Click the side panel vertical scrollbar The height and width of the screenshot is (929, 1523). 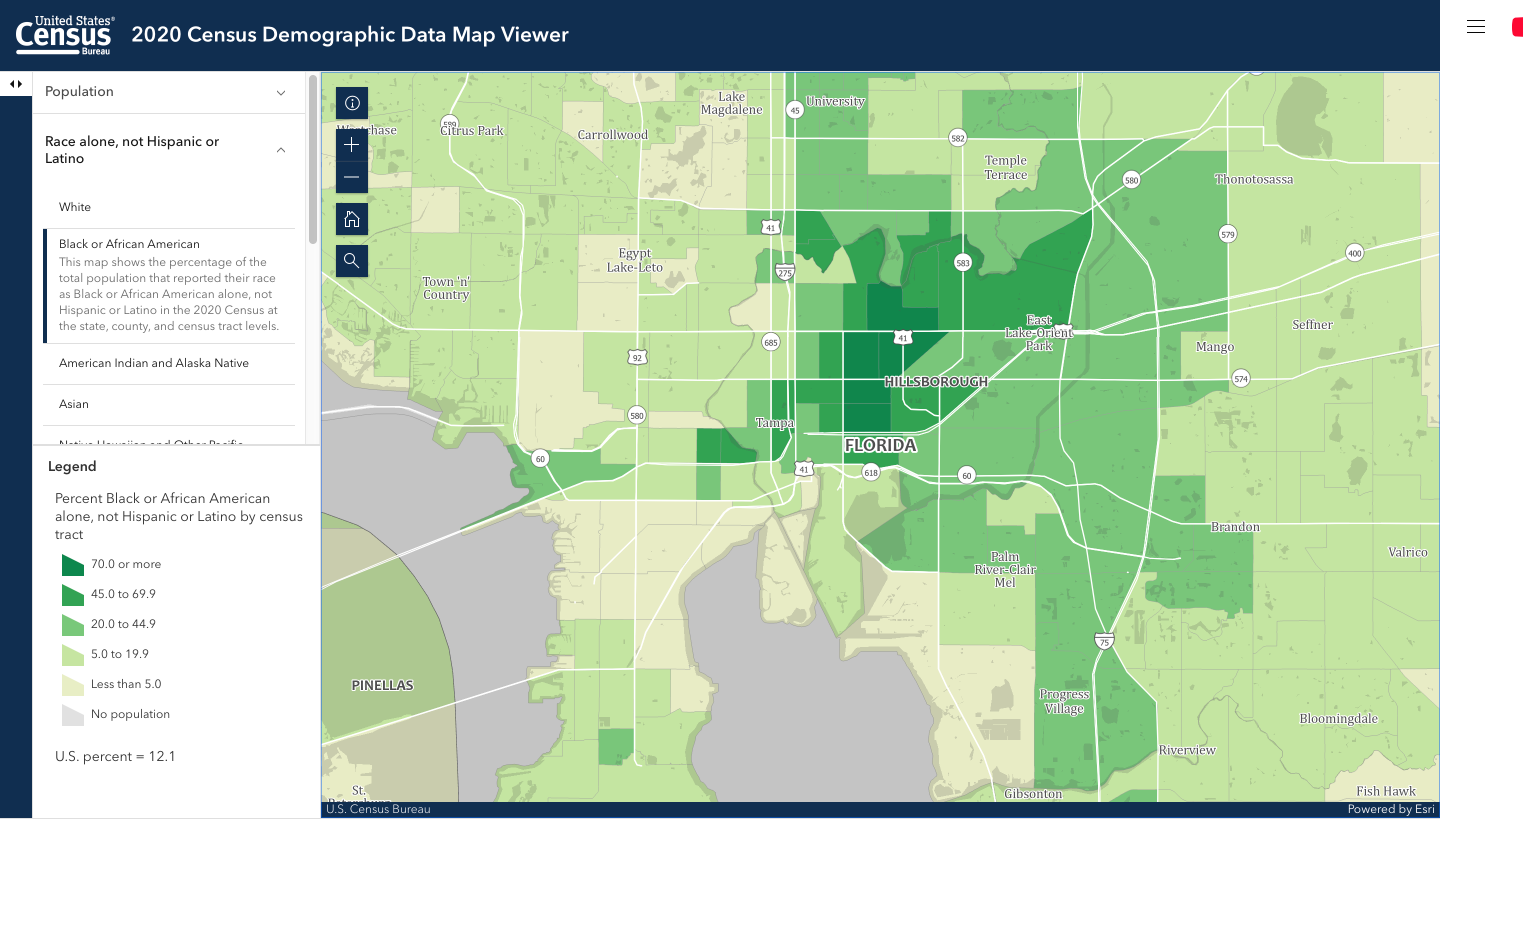pos(313,160)
